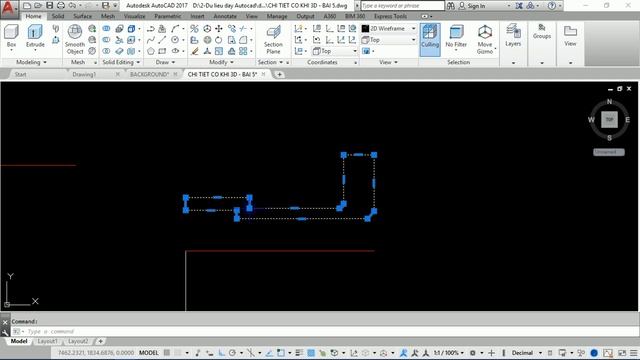Switch to the Layout1 tab
This screenshot has width=640, height=360.
pyautogui.click(x=47, y=341)
